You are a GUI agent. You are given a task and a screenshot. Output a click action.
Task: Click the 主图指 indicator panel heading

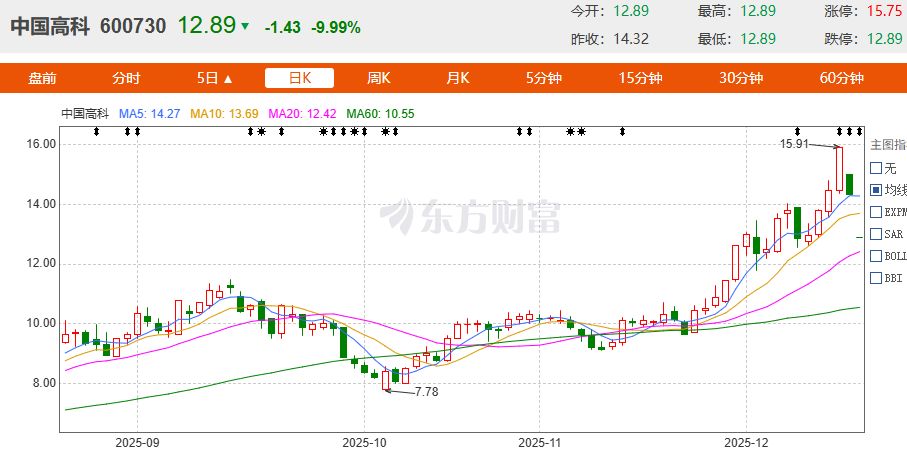tap(888, 145)
